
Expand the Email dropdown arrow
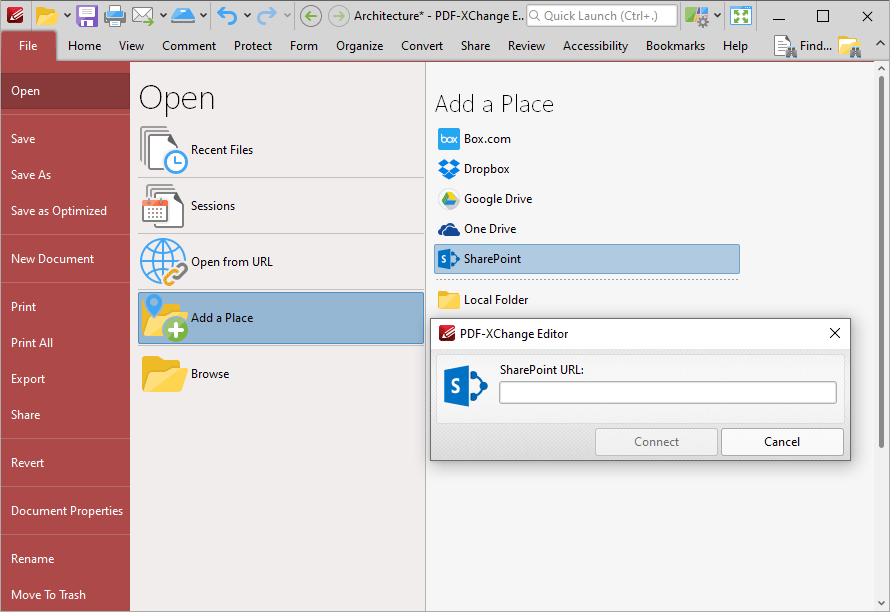pos(163,16)
